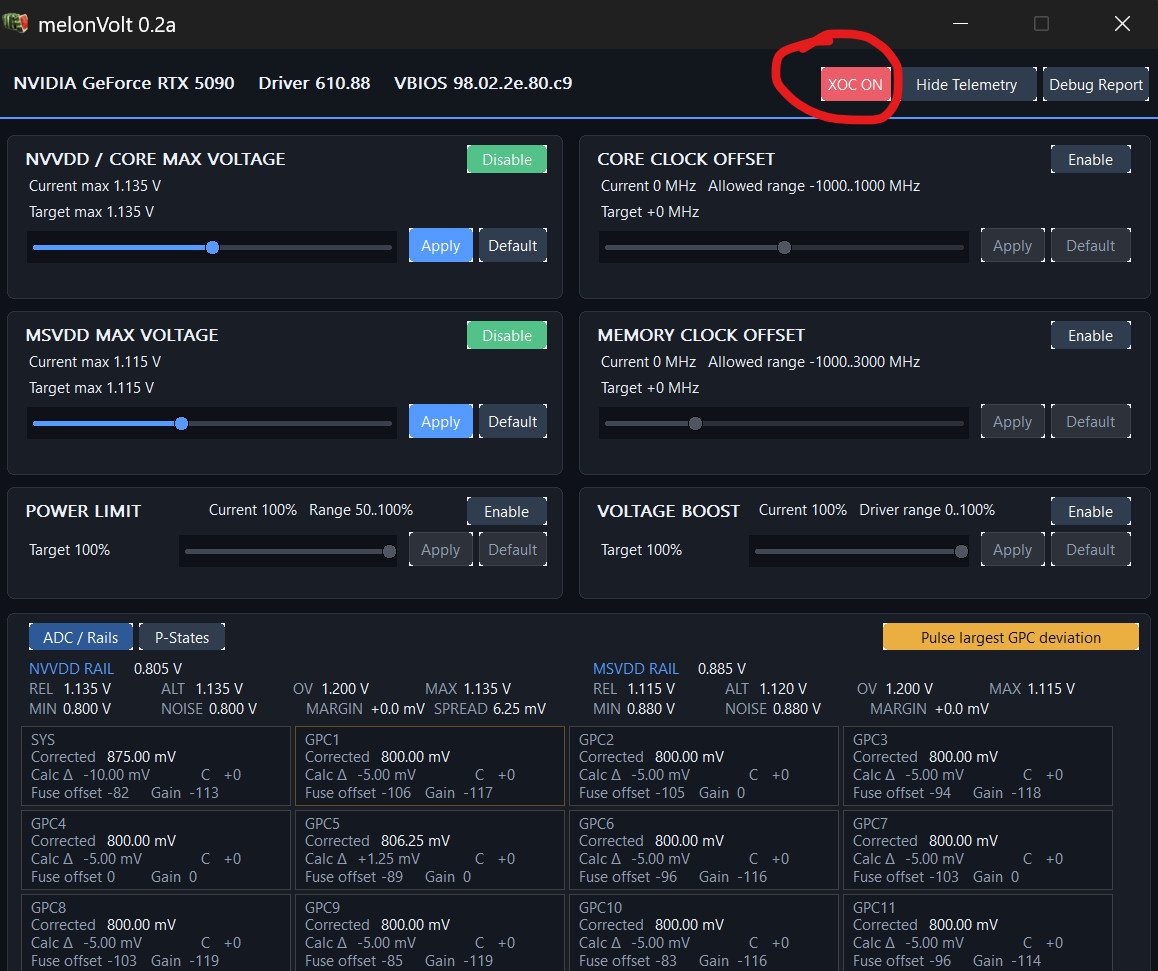Viewport: 1158px width, 971px height.
Task: Apply NVVDD core max voltage target
Action: coord(441,245)
